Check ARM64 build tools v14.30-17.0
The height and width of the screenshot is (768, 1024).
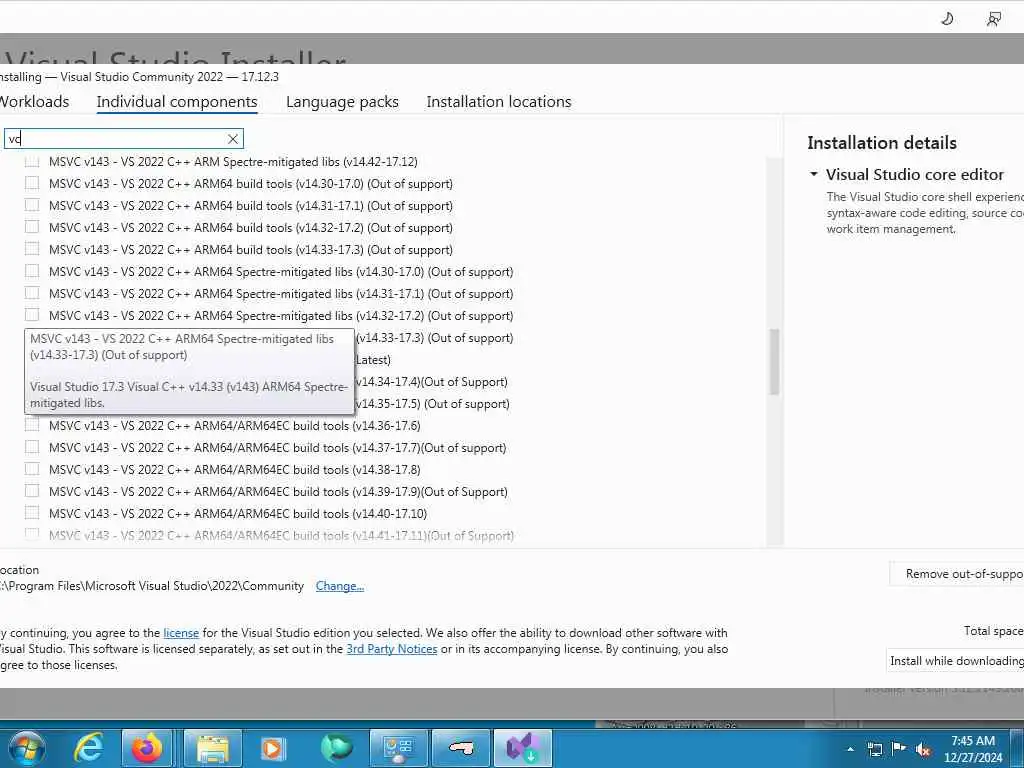[x=32, y=183]
